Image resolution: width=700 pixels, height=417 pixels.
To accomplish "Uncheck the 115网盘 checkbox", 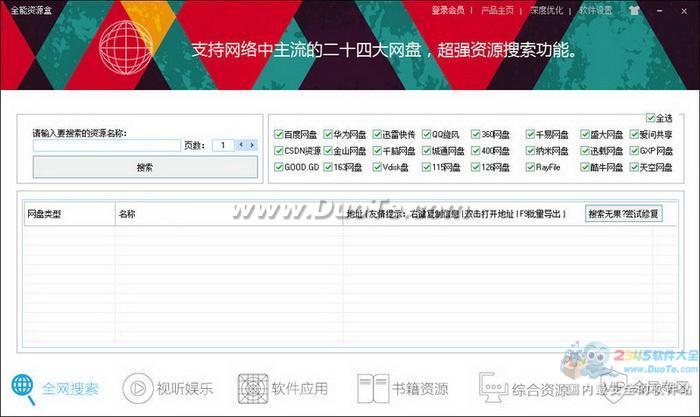I will tap(426, 167).
